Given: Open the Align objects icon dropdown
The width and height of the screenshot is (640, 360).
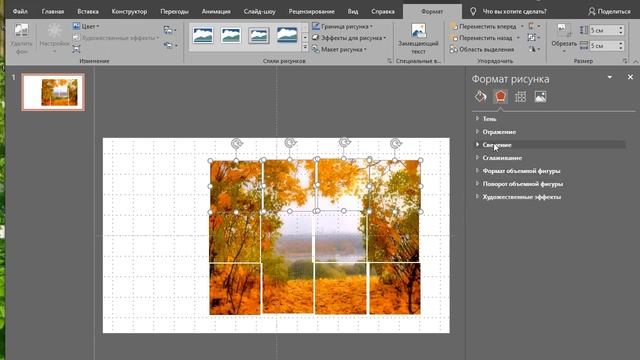Looking at the screenshot, I should tap(534, 27).
